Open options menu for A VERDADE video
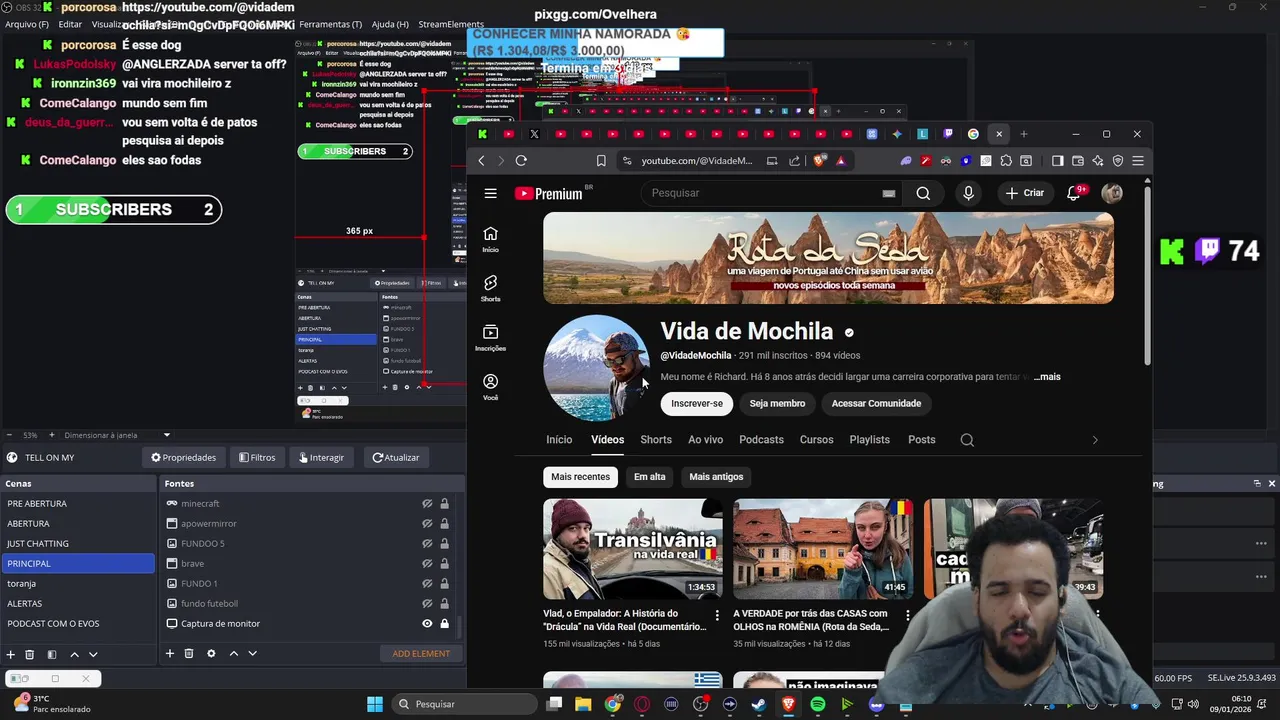This screenshot has width=1280, height=720. pyautogui.click(x=907, y=615)
